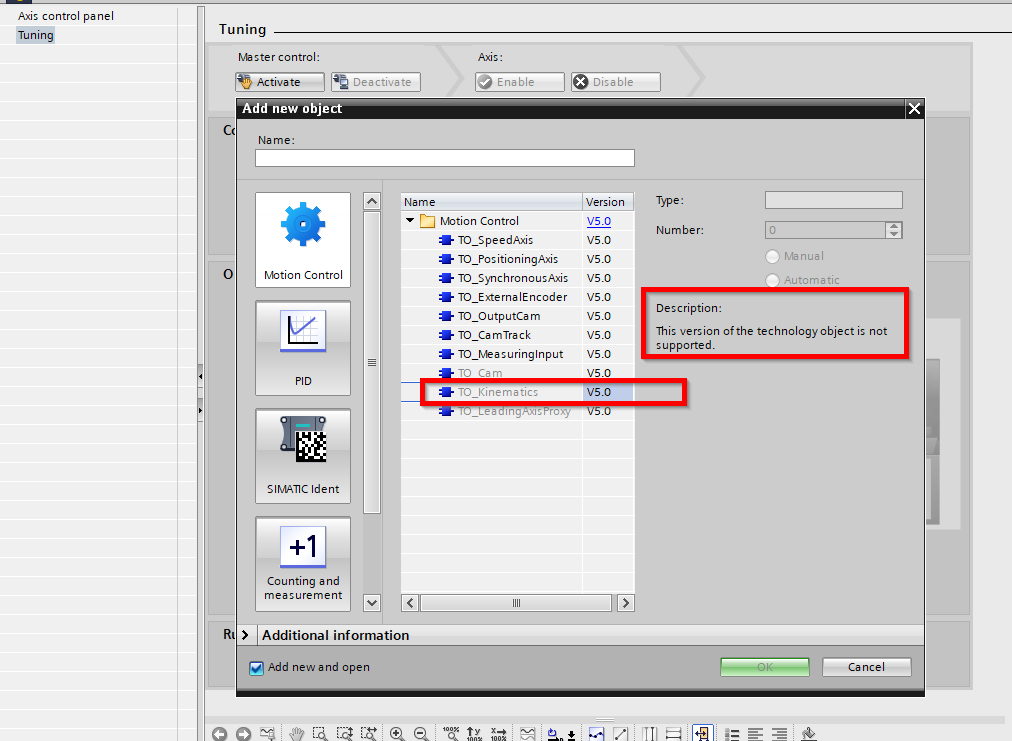Screen dimensions: 1012x741
Task: Click the Number field down arrow
Action: [893, 234]
